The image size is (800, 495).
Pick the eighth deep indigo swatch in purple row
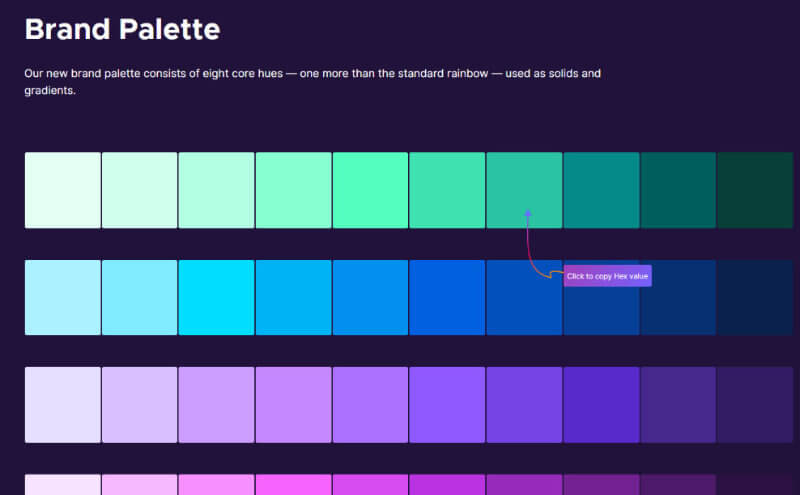[602, 405]
